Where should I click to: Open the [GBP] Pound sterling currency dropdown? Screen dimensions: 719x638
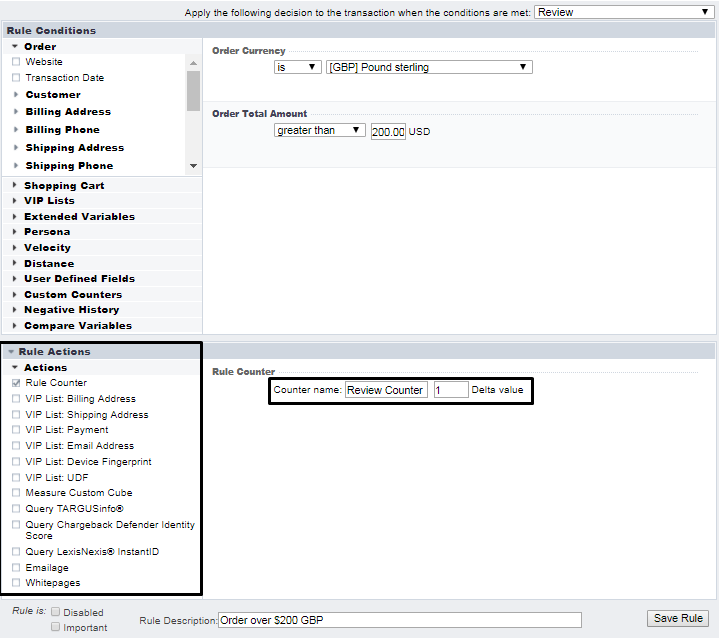click(x=429, y=67)
